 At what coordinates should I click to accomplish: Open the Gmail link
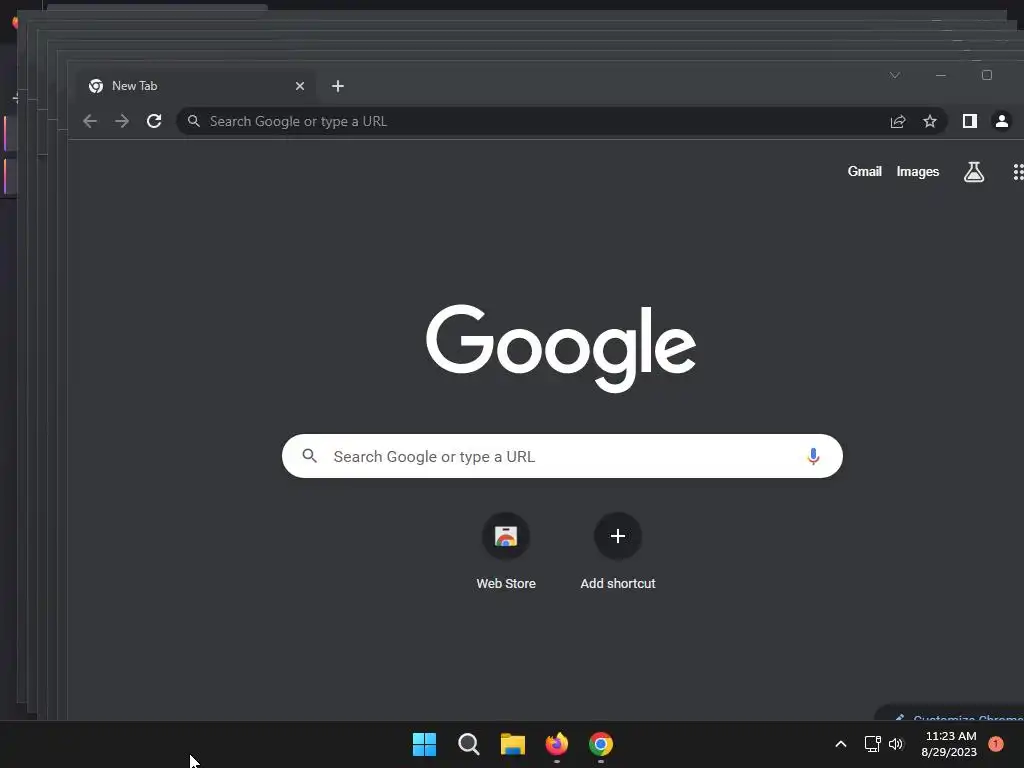865,172
